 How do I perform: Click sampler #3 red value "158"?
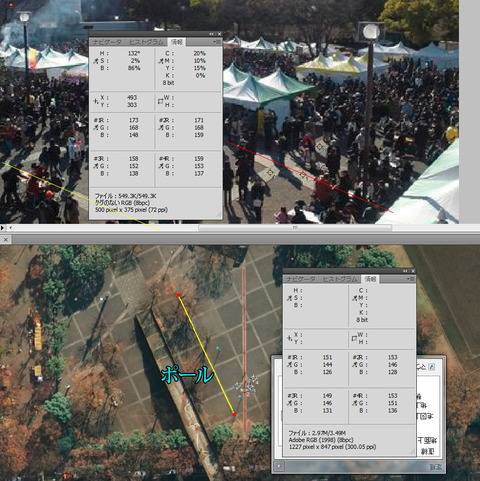point(134,159)
